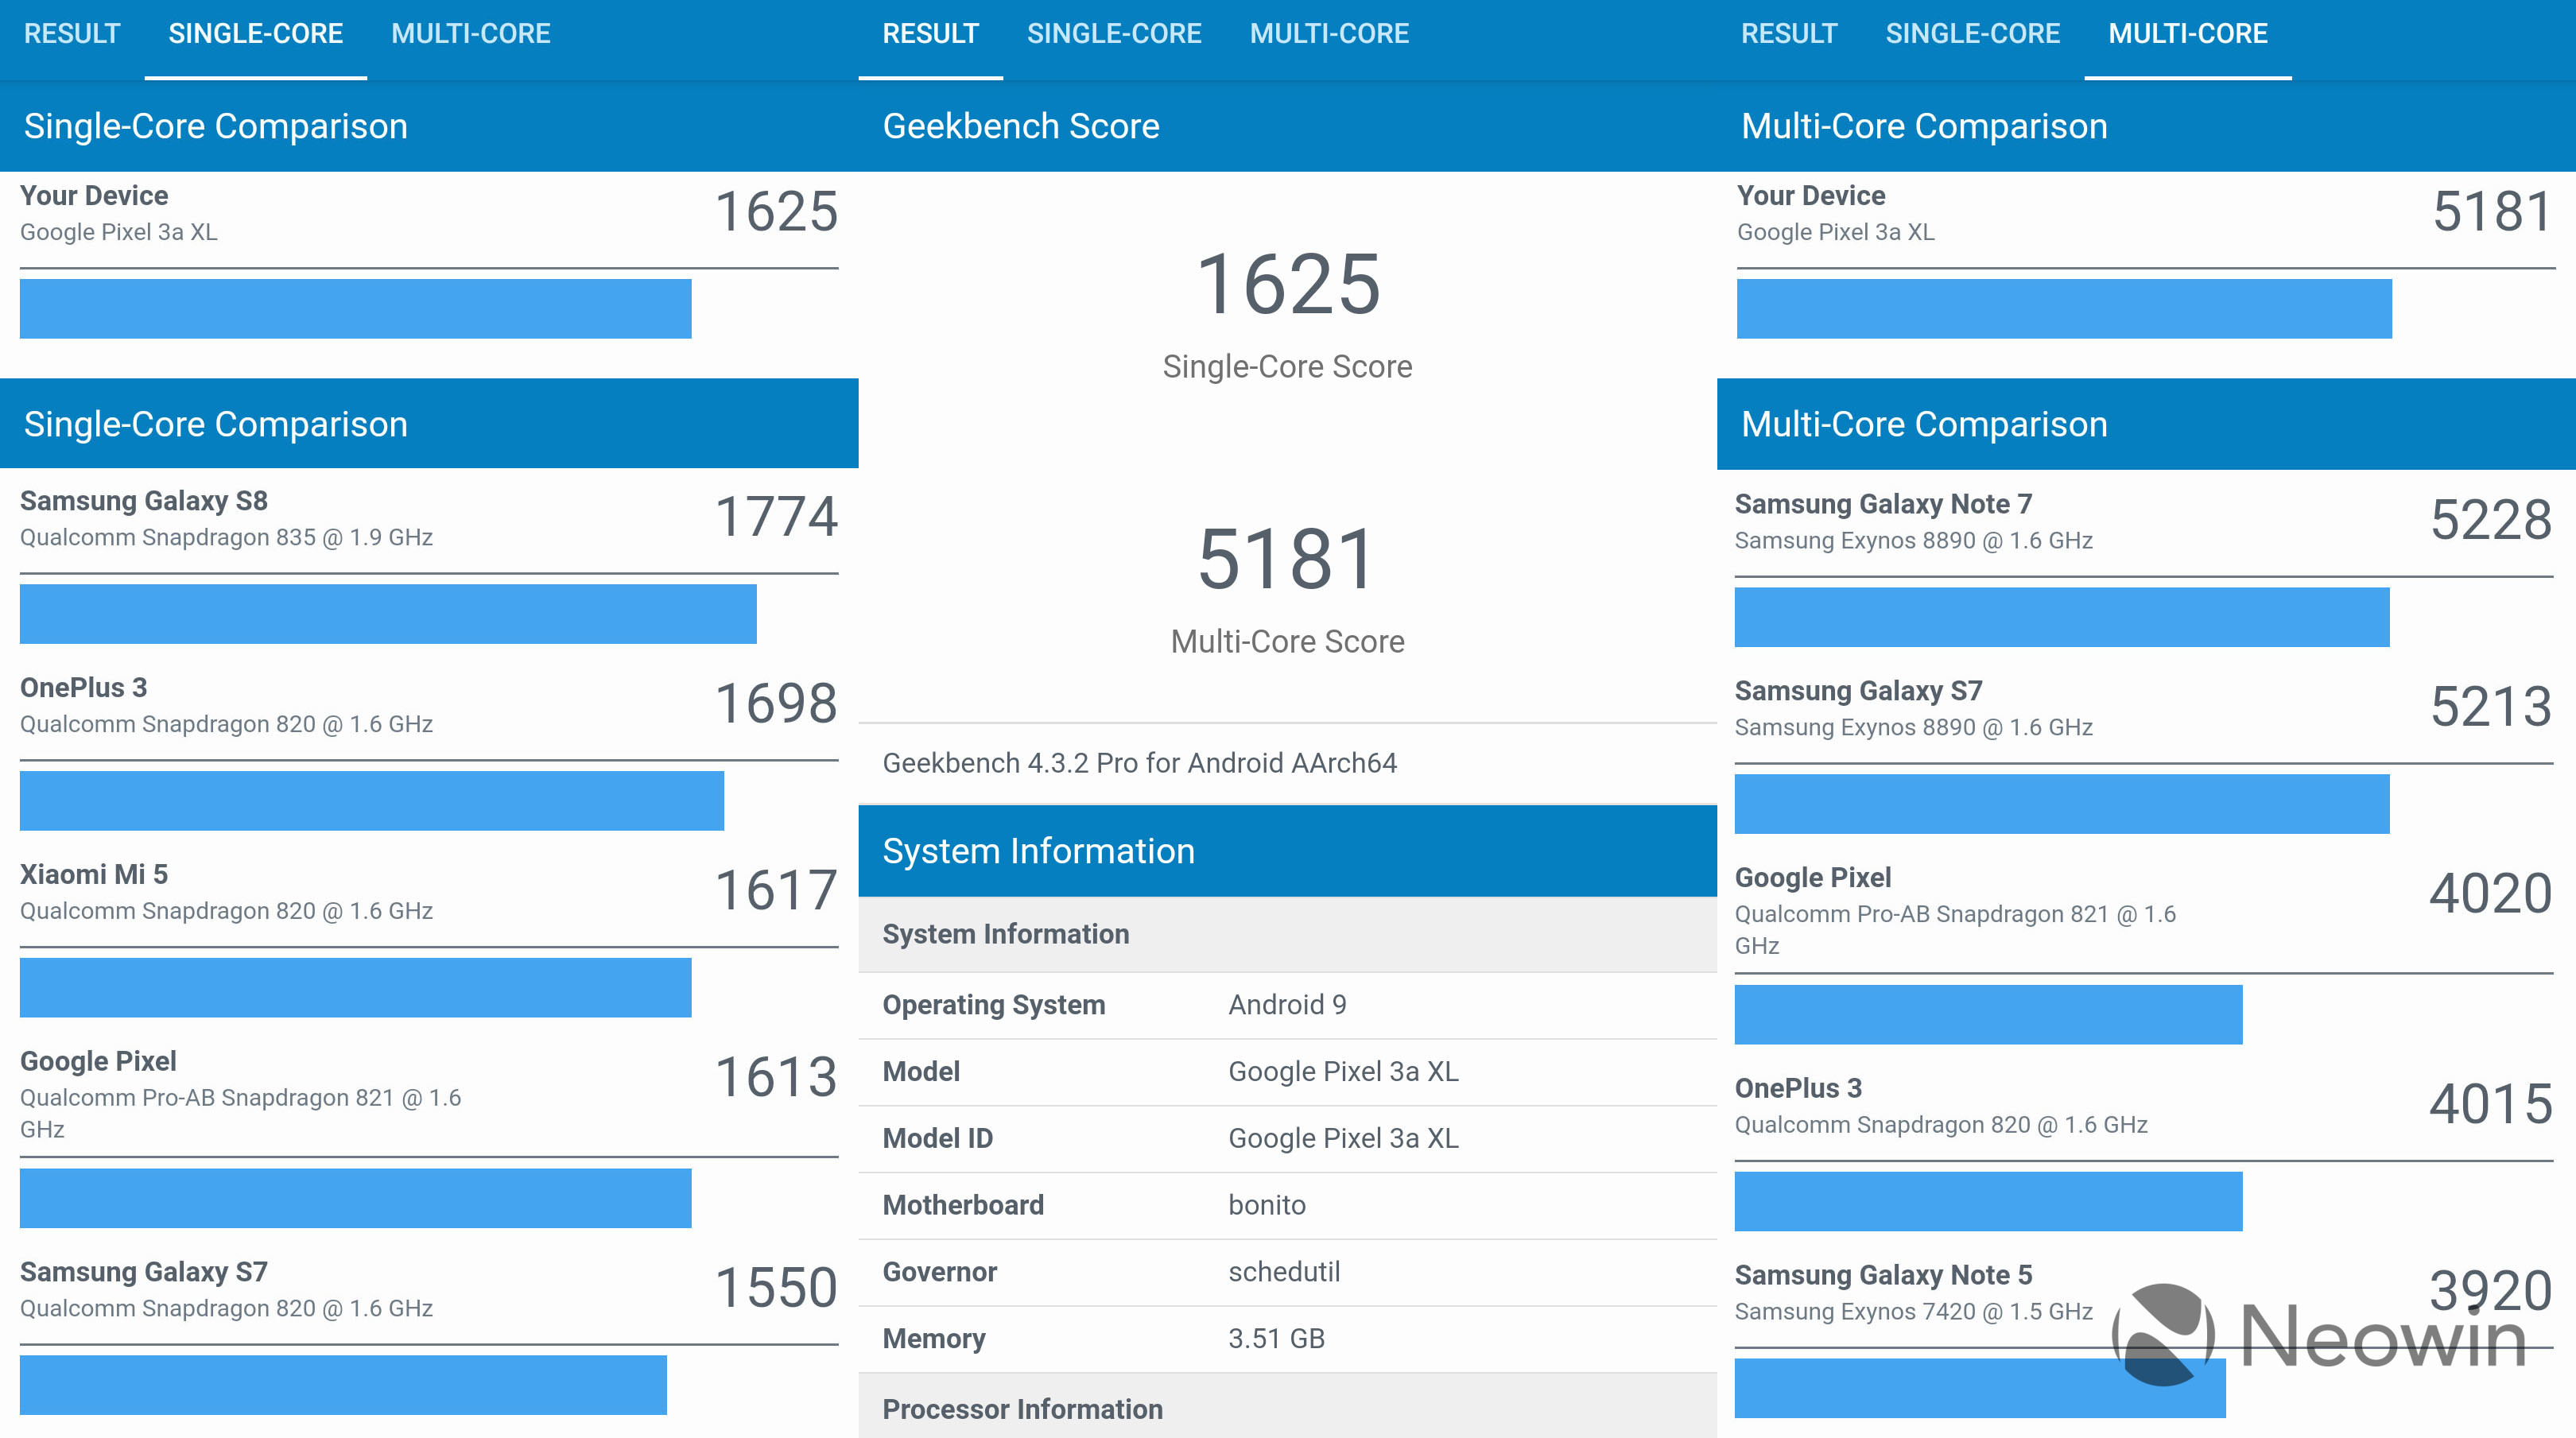Click score 5228 for Galaxy Note 7
This screenshot has width=2576, height=1438.
tap(2491, 520)
